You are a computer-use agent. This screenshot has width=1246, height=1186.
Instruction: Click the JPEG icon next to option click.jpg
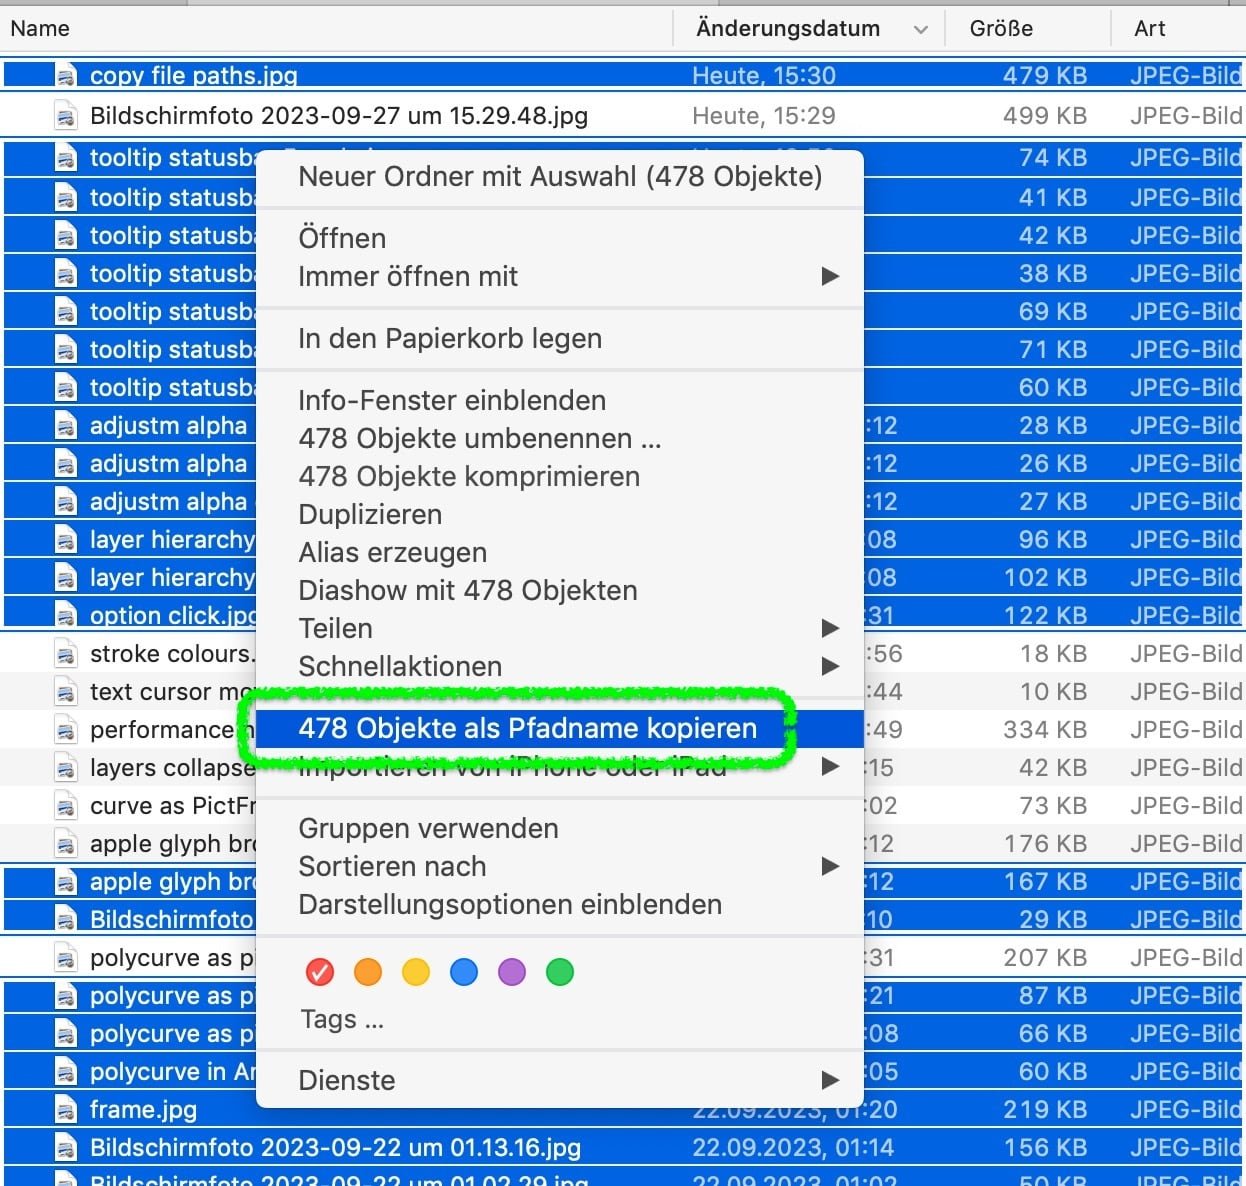(x=66, y=615)
